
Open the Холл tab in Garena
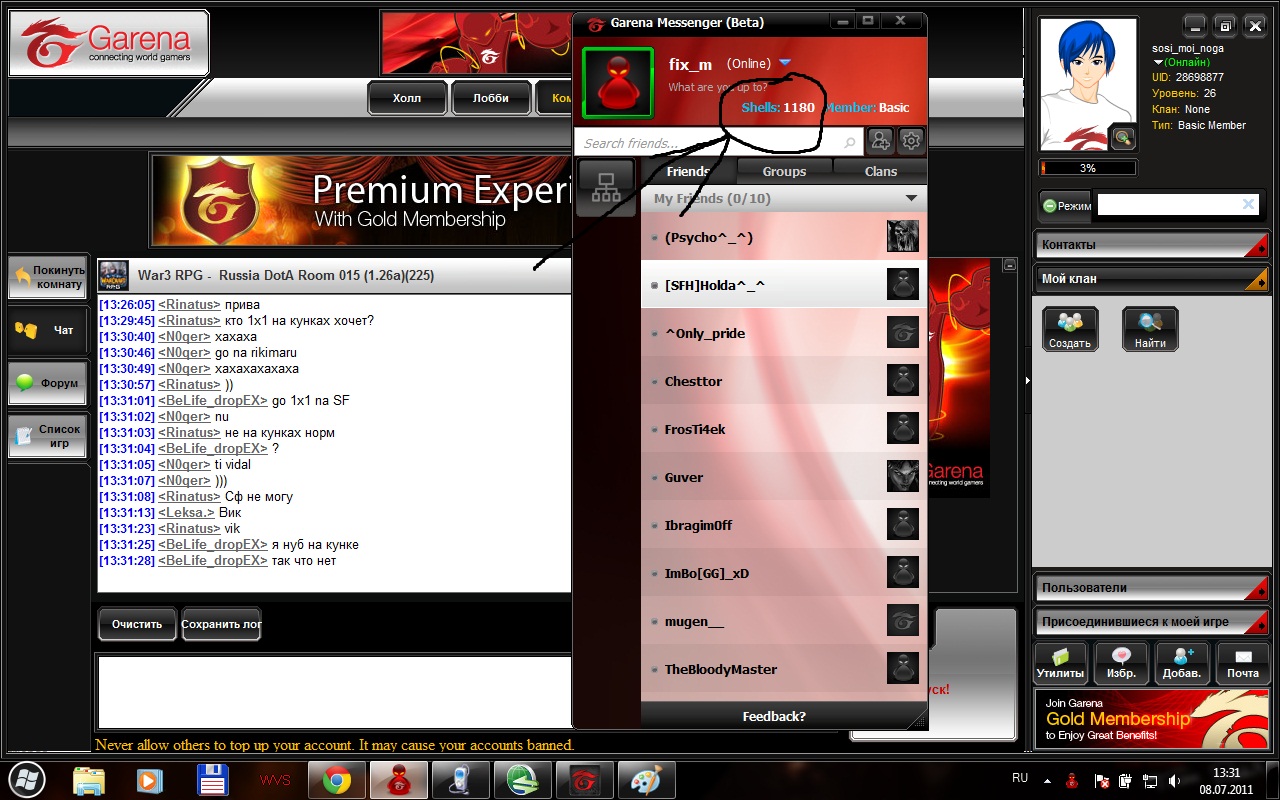[x=407, y=98]
